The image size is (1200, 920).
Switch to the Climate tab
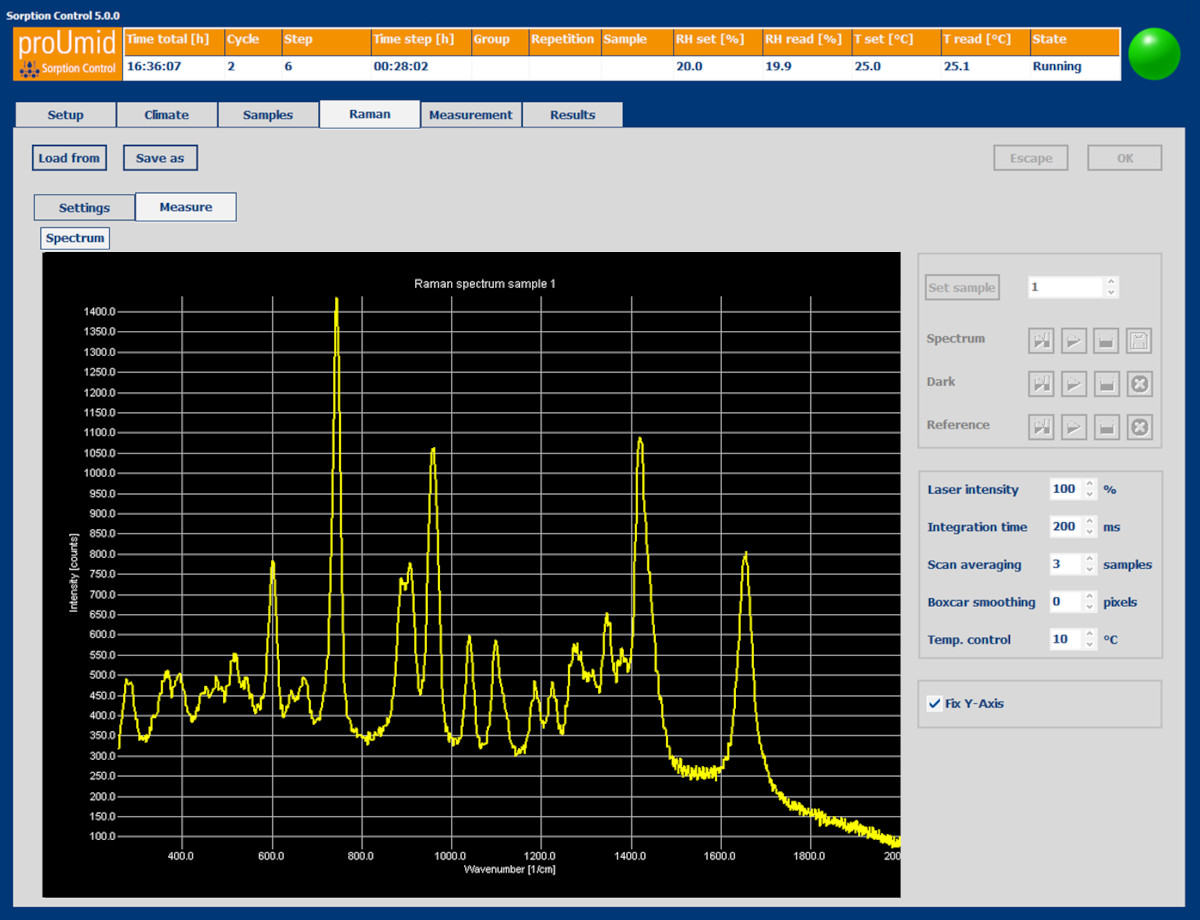point(167,115)
